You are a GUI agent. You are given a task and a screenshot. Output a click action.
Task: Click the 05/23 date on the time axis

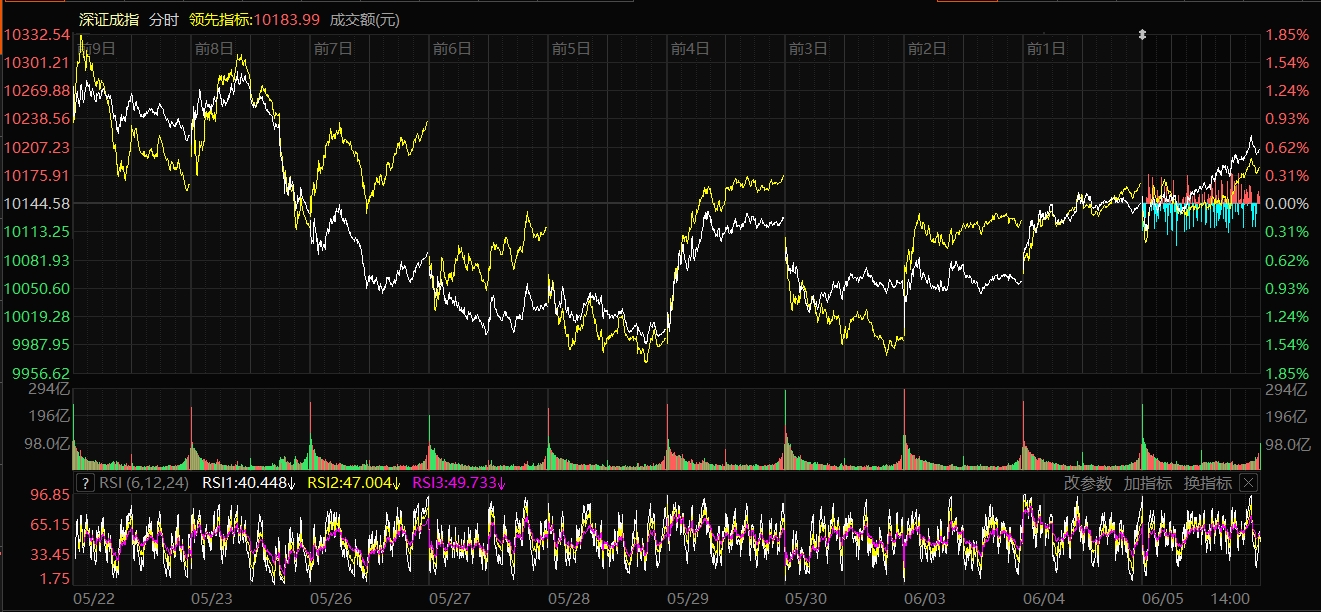pos(211,598)
